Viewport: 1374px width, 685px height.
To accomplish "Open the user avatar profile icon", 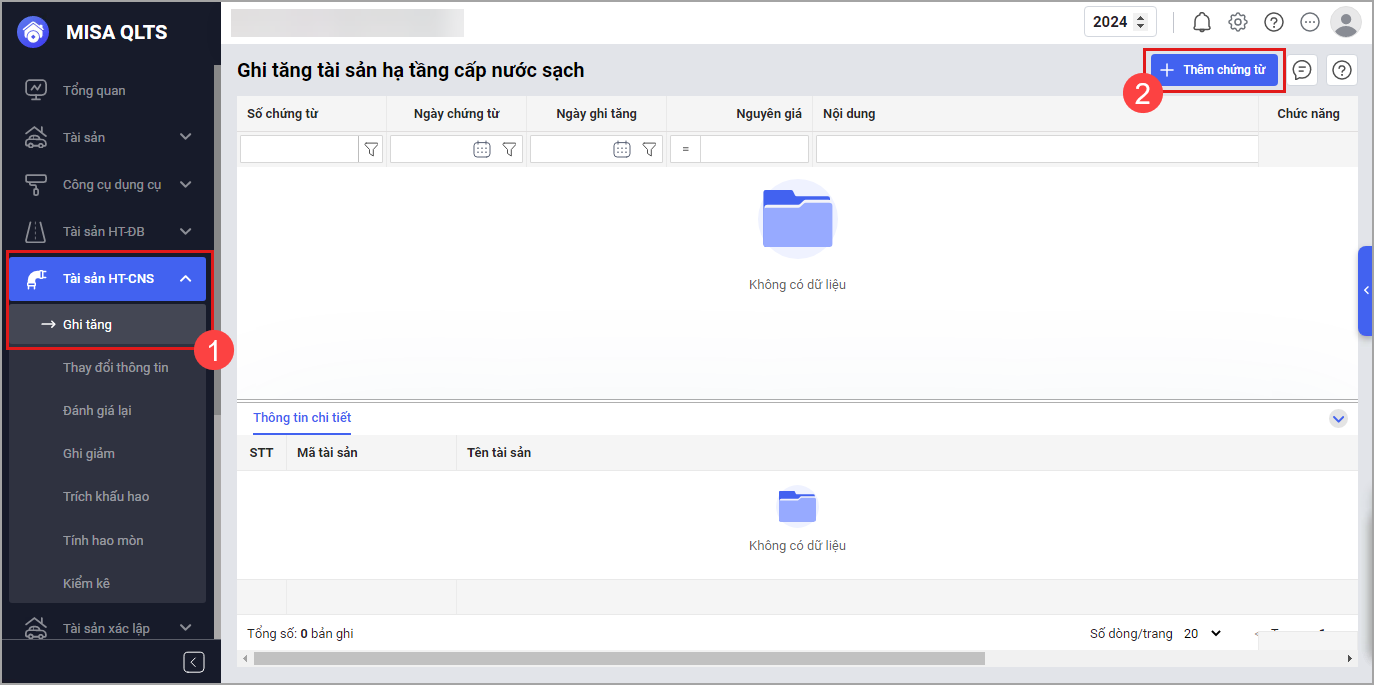I will coord(1346,22).
